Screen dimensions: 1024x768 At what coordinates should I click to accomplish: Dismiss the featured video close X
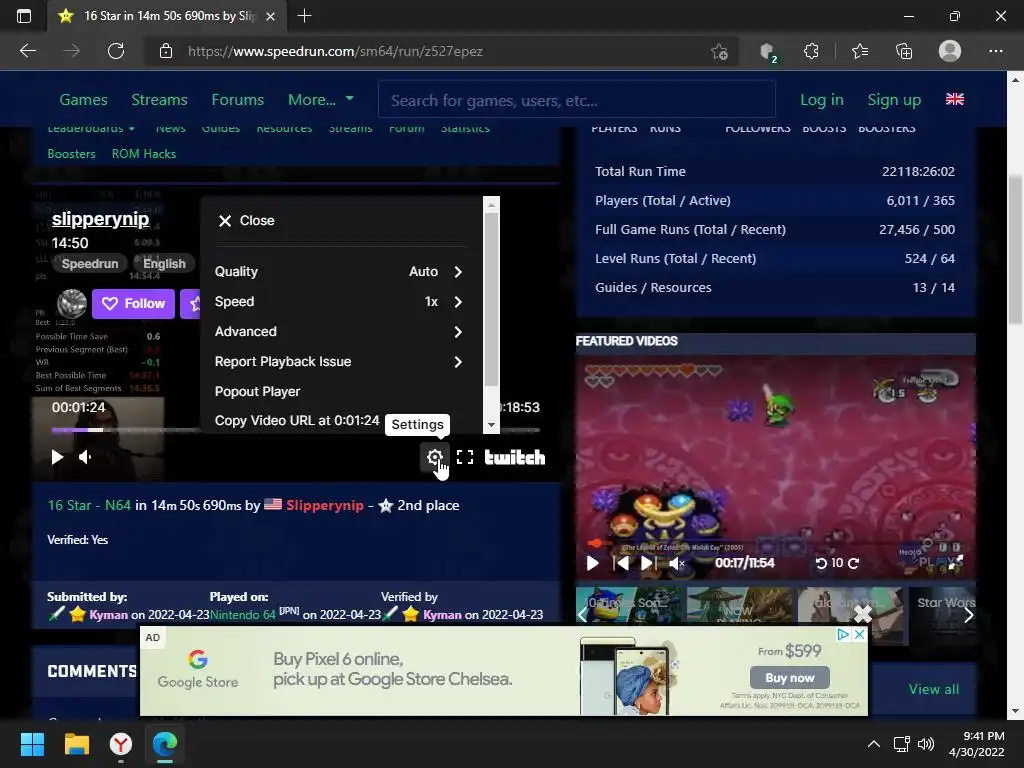click(x=863, y=613)
